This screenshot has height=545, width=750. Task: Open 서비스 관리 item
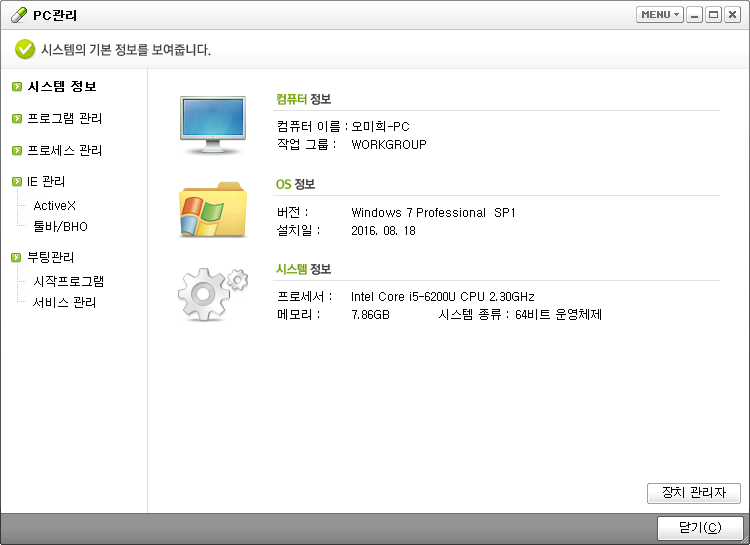(x=65, y=302)
